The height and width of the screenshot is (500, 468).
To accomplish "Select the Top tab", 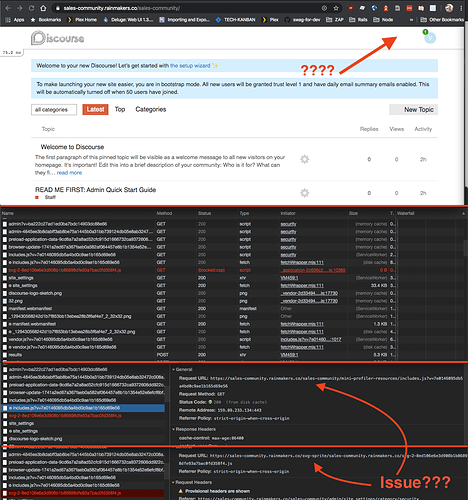I will coord(120,109).
